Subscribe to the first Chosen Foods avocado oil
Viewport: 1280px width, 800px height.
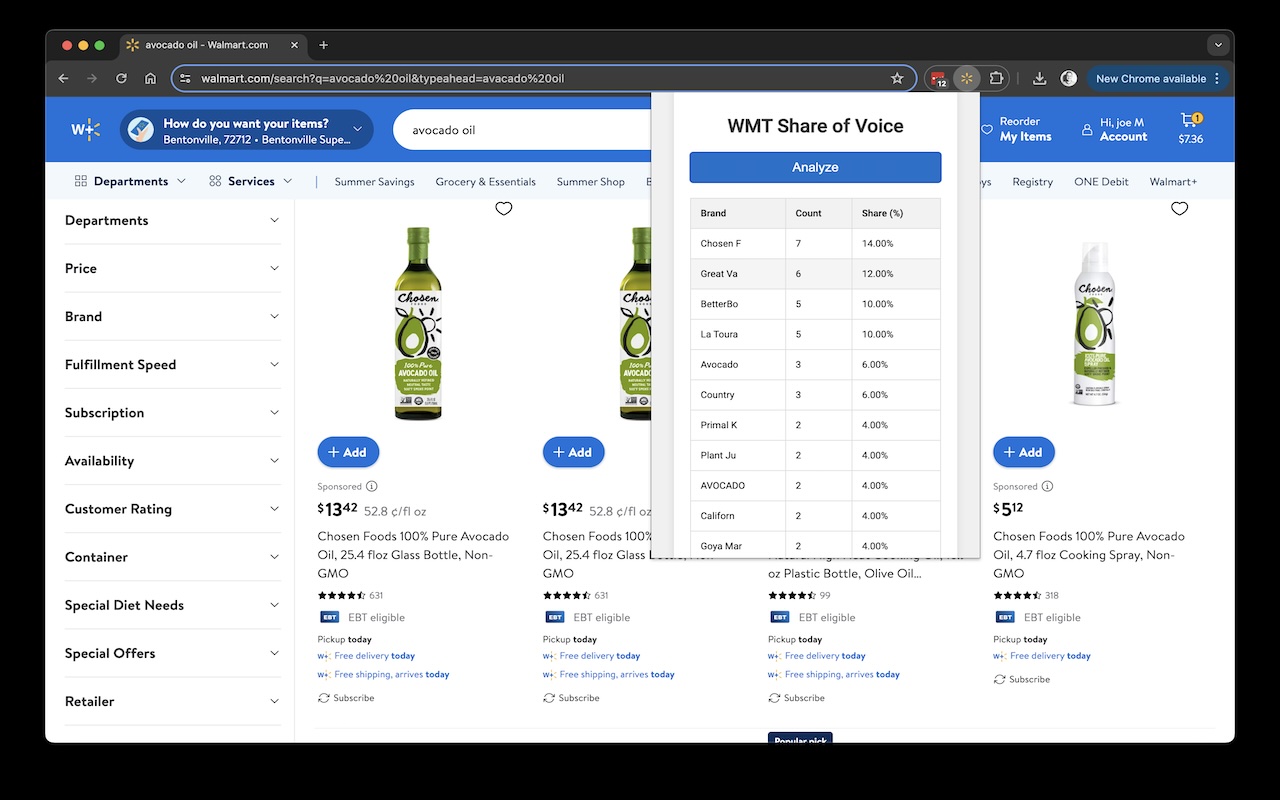346,698
